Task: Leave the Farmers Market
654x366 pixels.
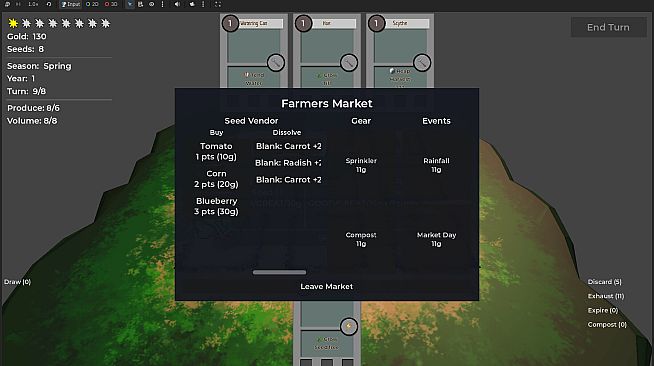Action: 327,286
